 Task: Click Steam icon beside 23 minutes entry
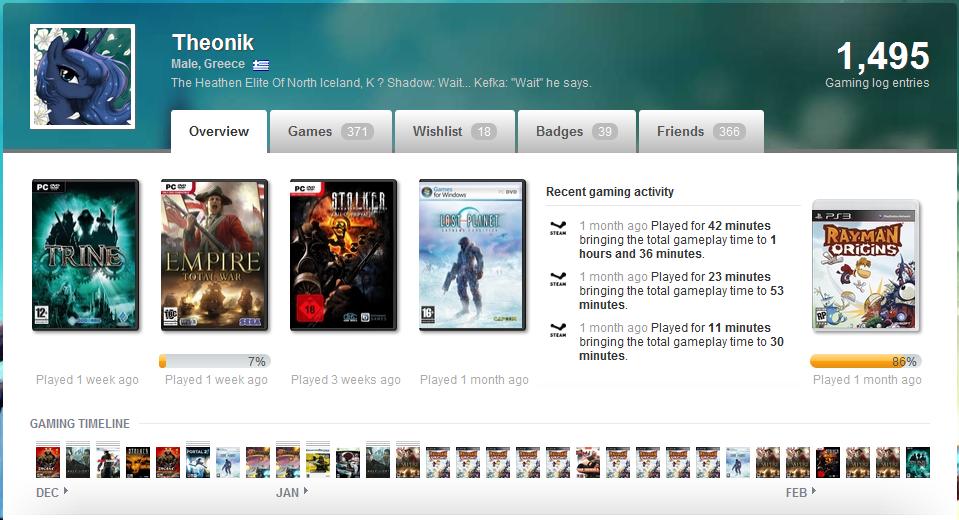[558, 279]
